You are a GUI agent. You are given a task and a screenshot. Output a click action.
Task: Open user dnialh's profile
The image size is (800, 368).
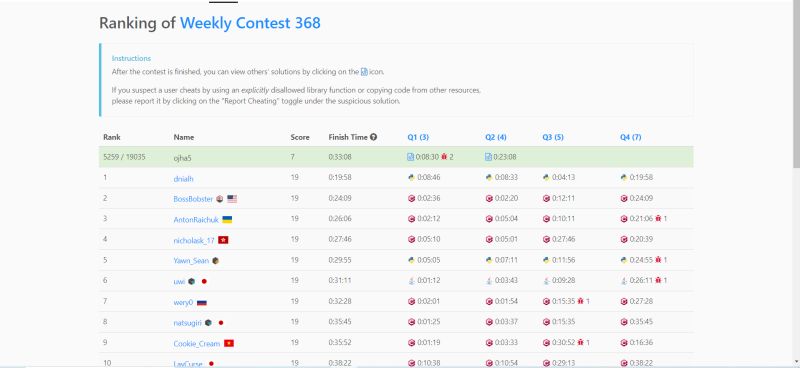[x=184, y=179]
